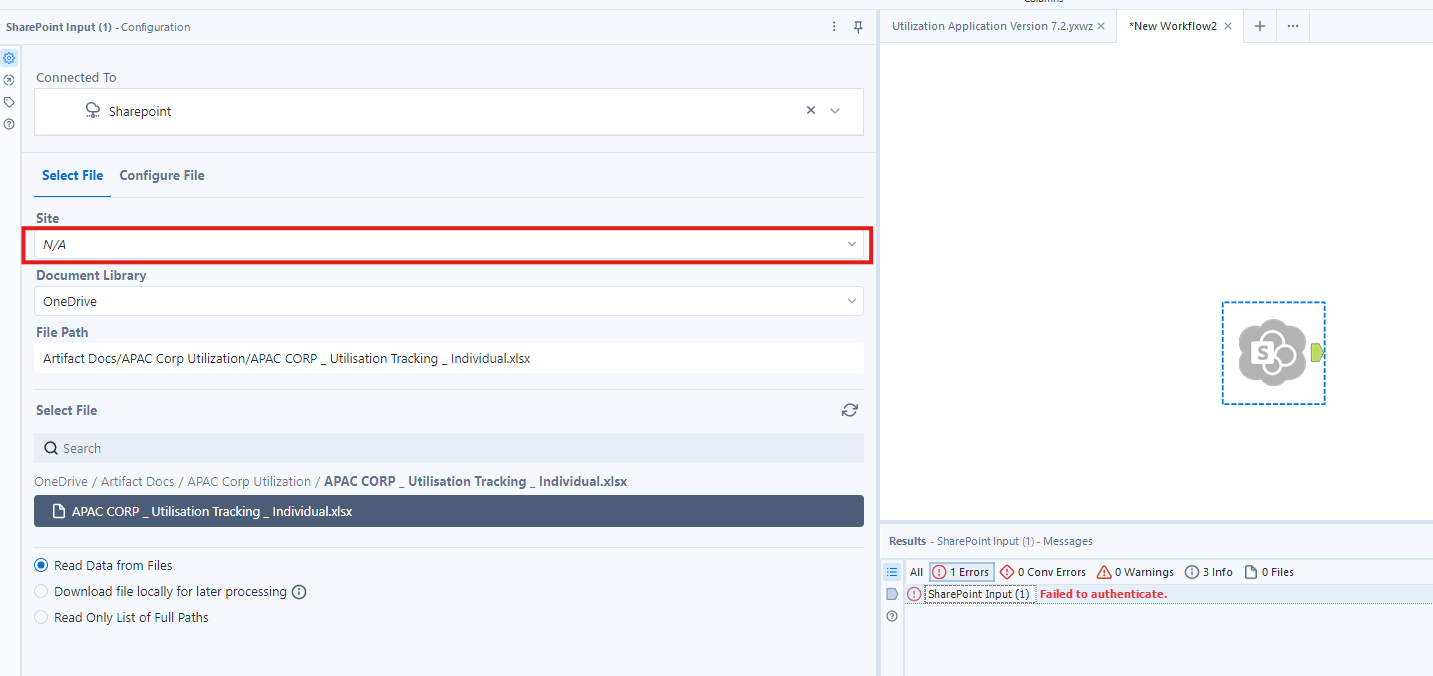The image size is (1433, 676).
Task: Select the Read Data from Files option
Action: [x=41, y=565]
